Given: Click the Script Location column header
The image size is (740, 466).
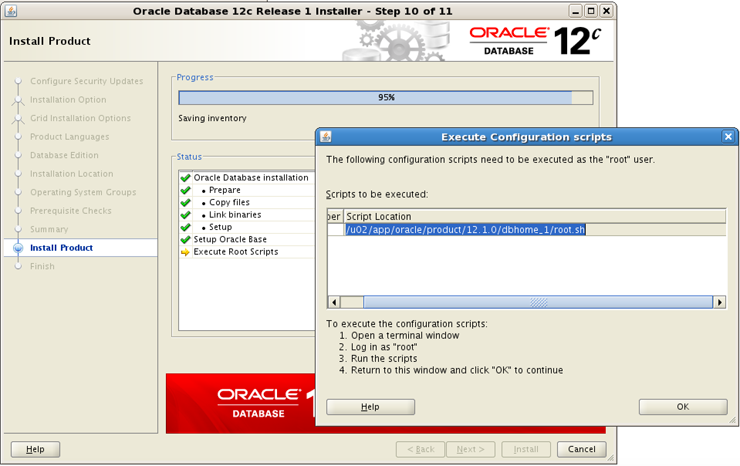Looking at the screenshot, I should 534,216.
